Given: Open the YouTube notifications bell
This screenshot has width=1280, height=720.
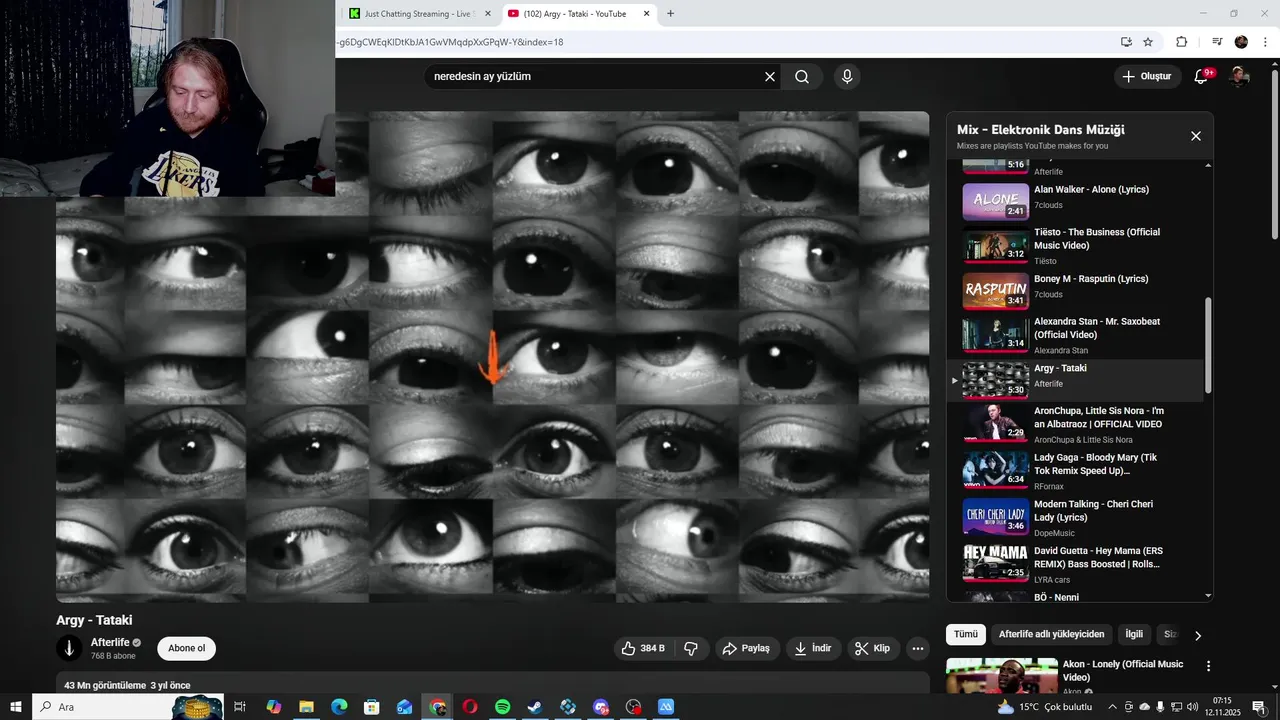Looking at the screenshot, I should (x=1202, y=77).
